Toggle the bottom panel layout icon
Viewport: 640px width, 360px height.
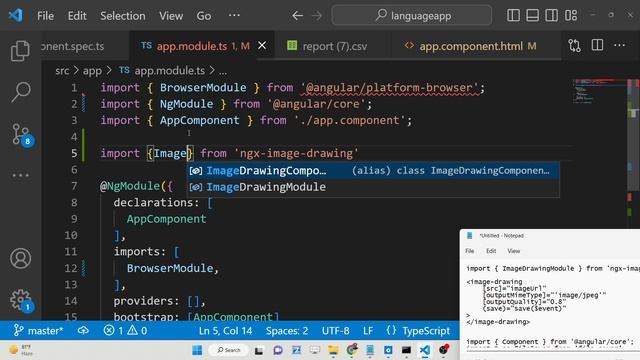(x=532, y=16)
